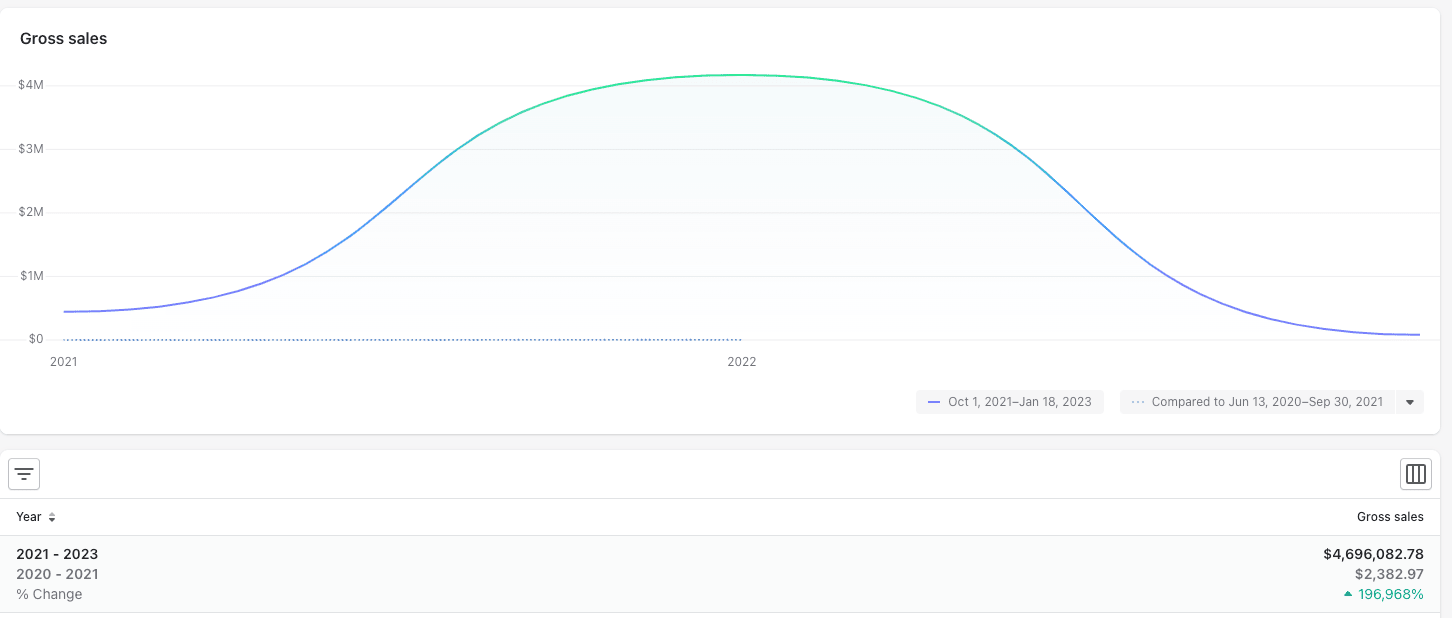Image resolution: width=1452 pixels, height=618 pixels.
Task: Click the sort arrows beside Year
Action: coord(52,518)
